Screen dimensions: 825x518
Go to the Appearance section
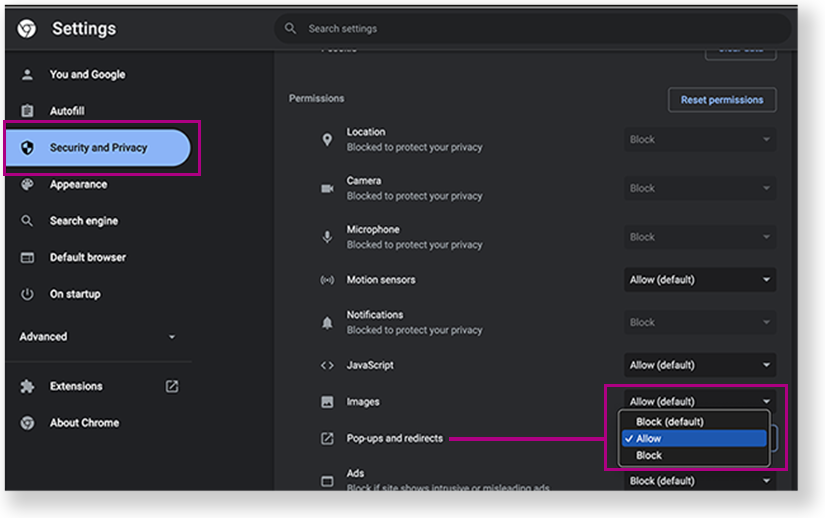tap(78, 184)
